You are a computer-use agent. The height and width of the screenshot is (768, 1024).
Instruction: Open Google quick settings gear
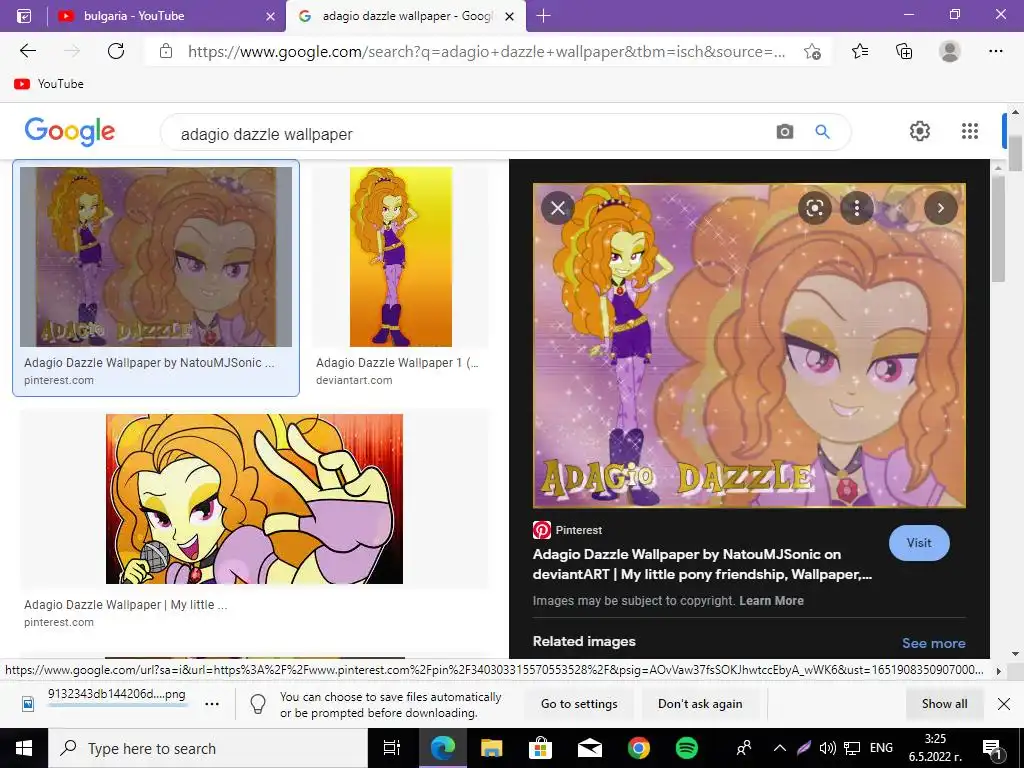pos(920,131)
